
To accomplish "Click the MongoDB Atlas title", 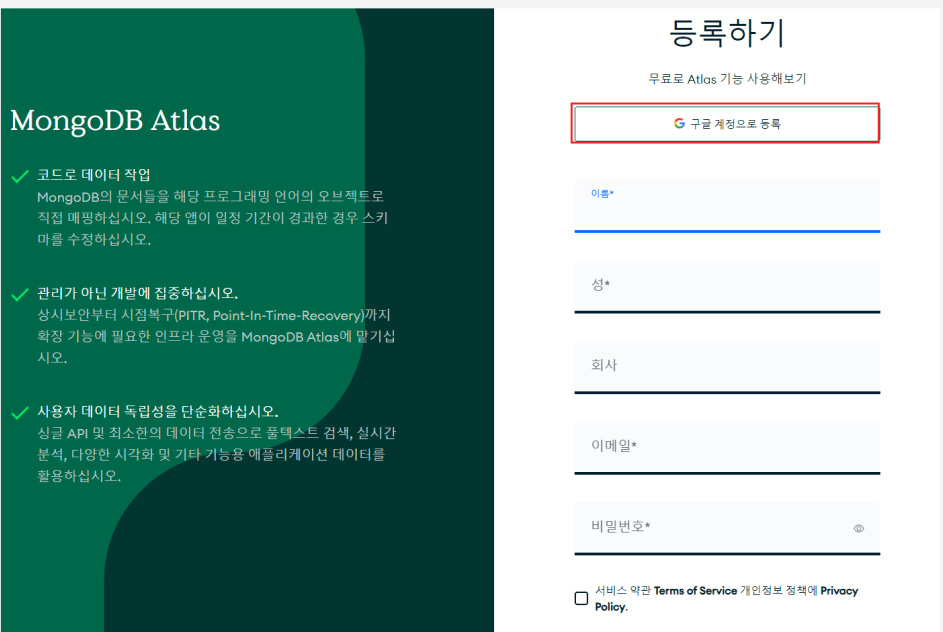I will click(x=115, y=120).
